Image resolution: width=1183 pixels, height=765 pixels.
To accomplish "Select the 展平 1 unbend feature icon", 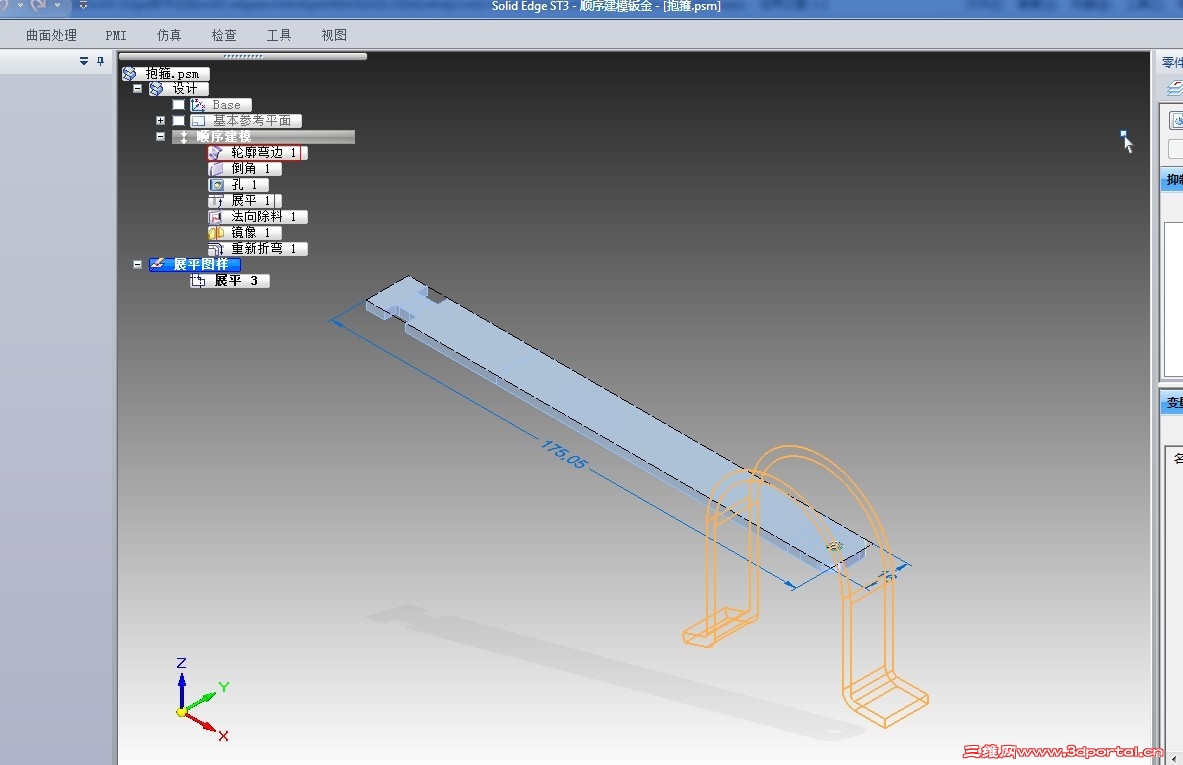I will [216, 201].
